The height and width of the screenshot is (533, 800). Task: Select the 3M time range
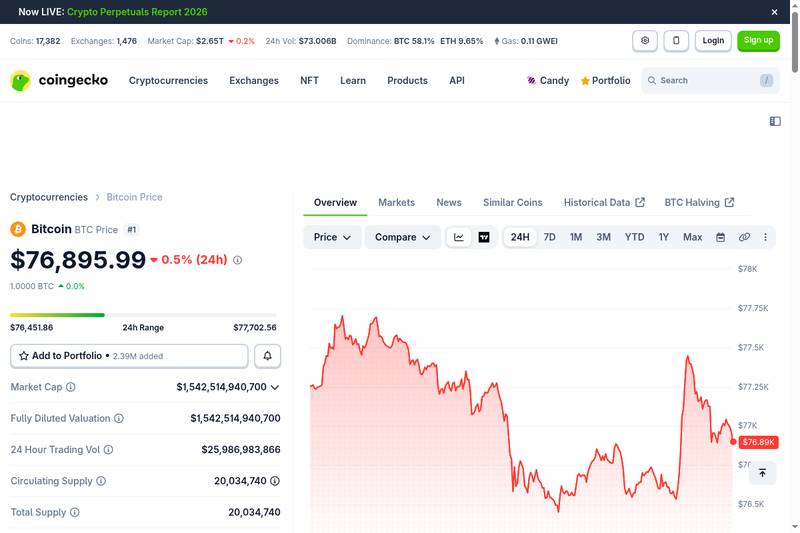pos(604,237)
